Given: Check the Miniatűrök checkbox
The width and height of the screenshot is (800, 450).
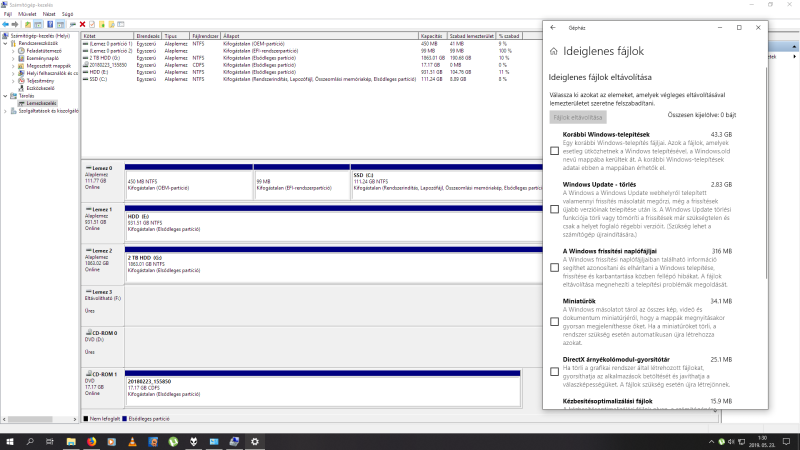Looking at the screenshot, I should pyautogui.click(x=555, y=322).
